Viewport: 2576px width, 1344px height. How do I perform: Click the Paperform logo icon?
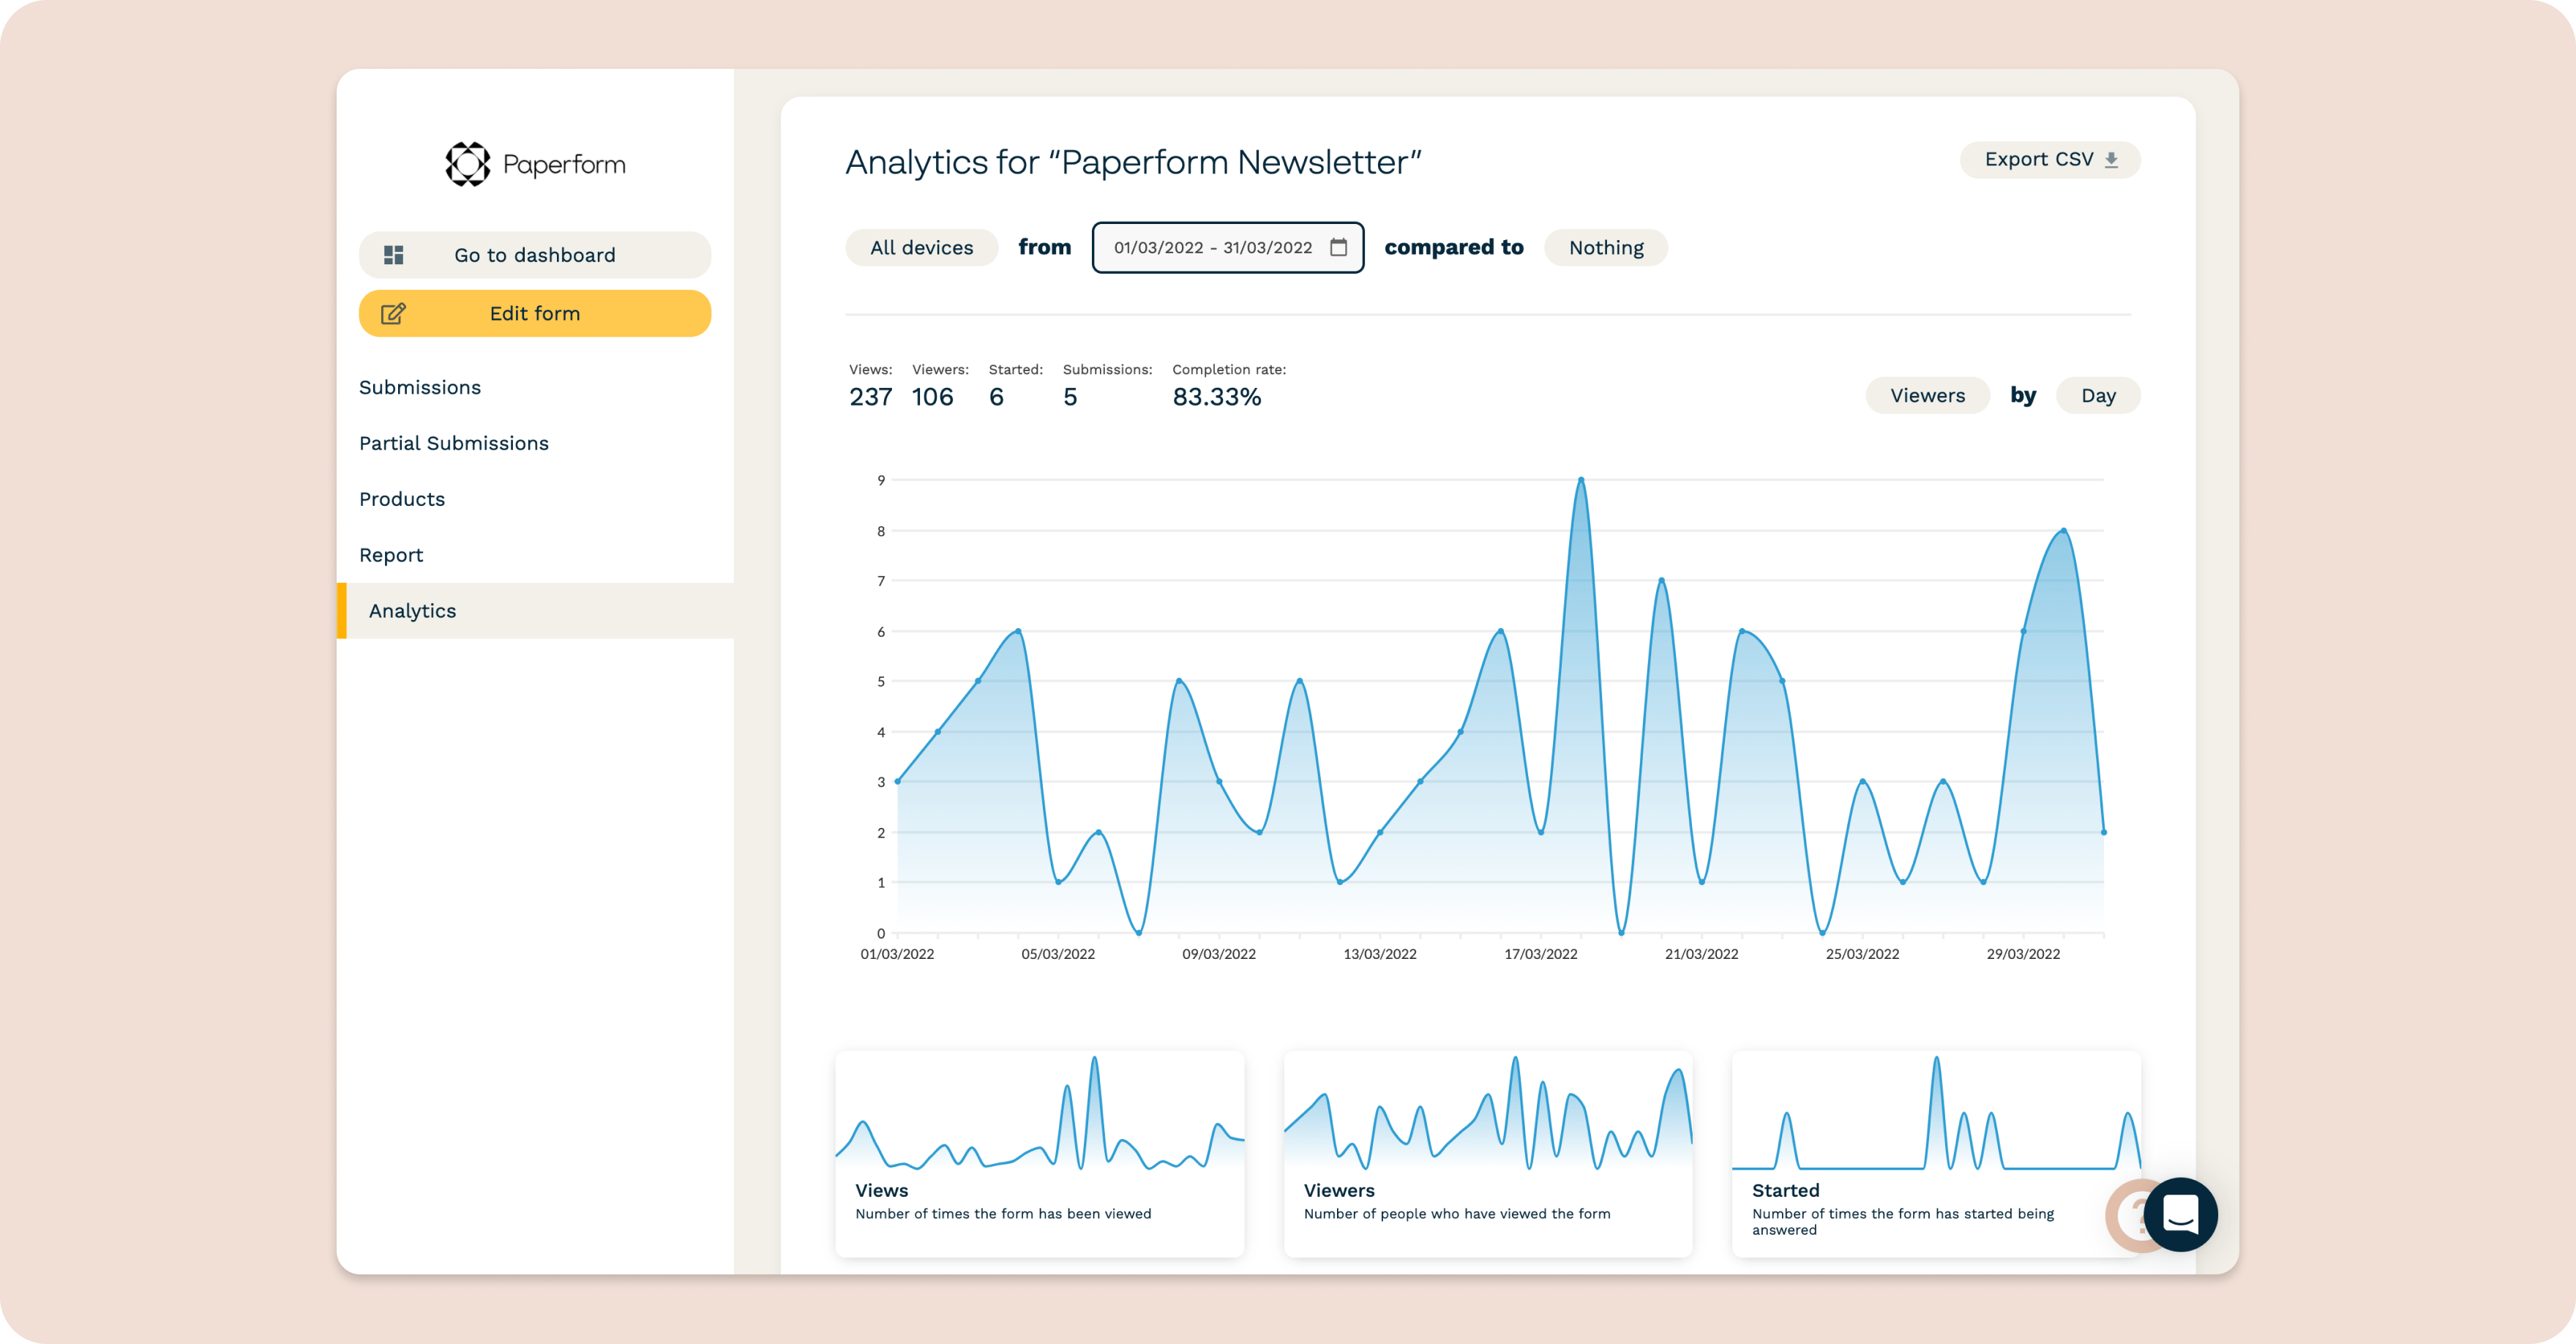pos(467,164)
